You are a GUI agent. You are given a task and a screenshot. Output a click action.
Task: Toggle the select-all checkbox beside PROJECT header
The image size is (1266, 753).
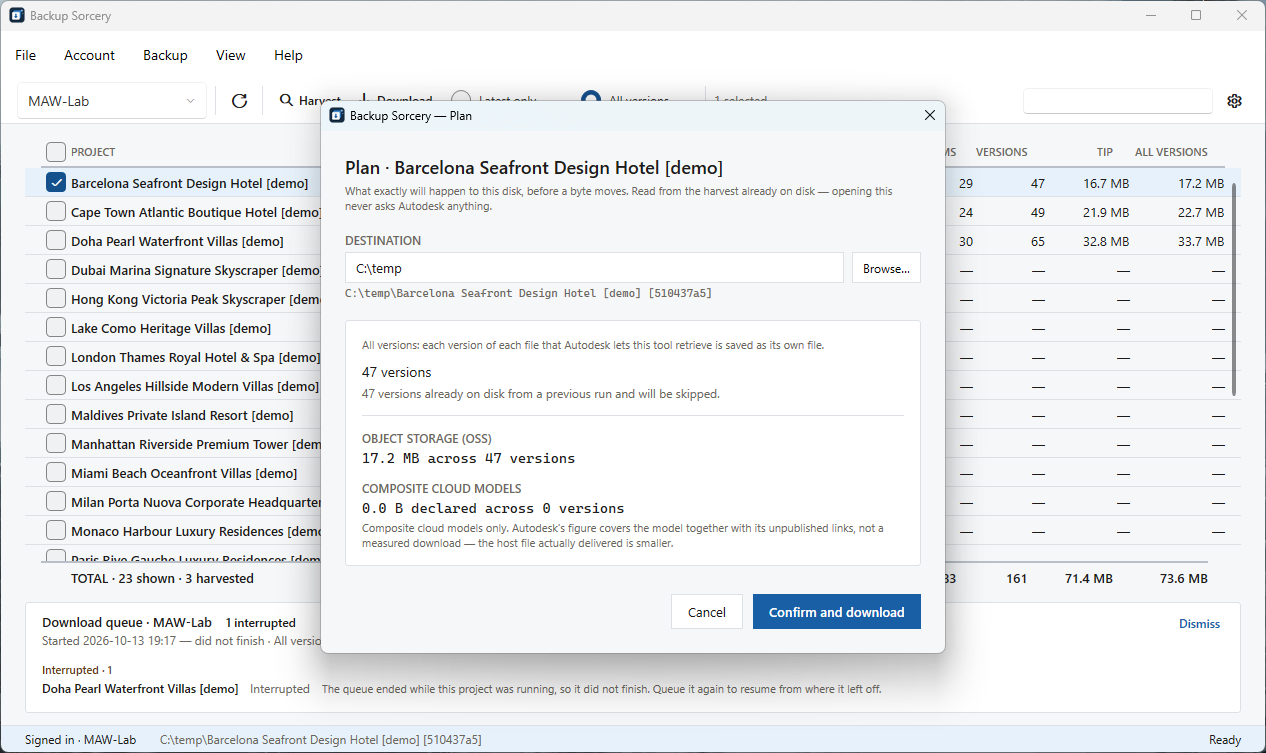pyautogui.click(x=56, y=152)
